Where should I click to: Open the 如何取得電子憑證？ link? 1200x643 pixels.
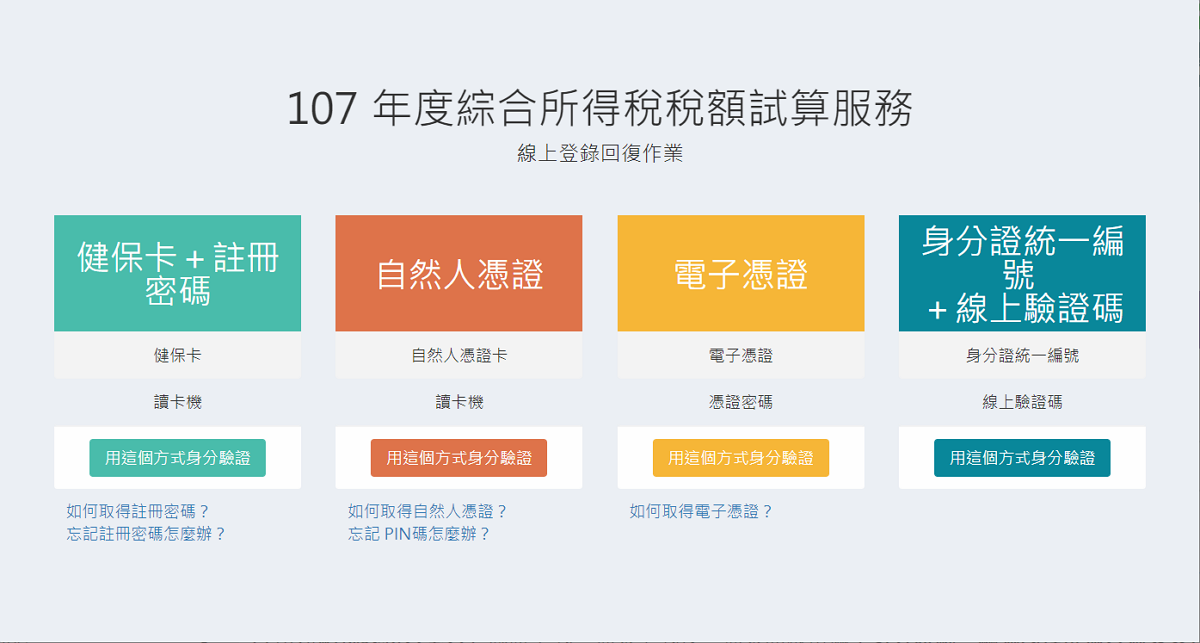coord(702,511)
